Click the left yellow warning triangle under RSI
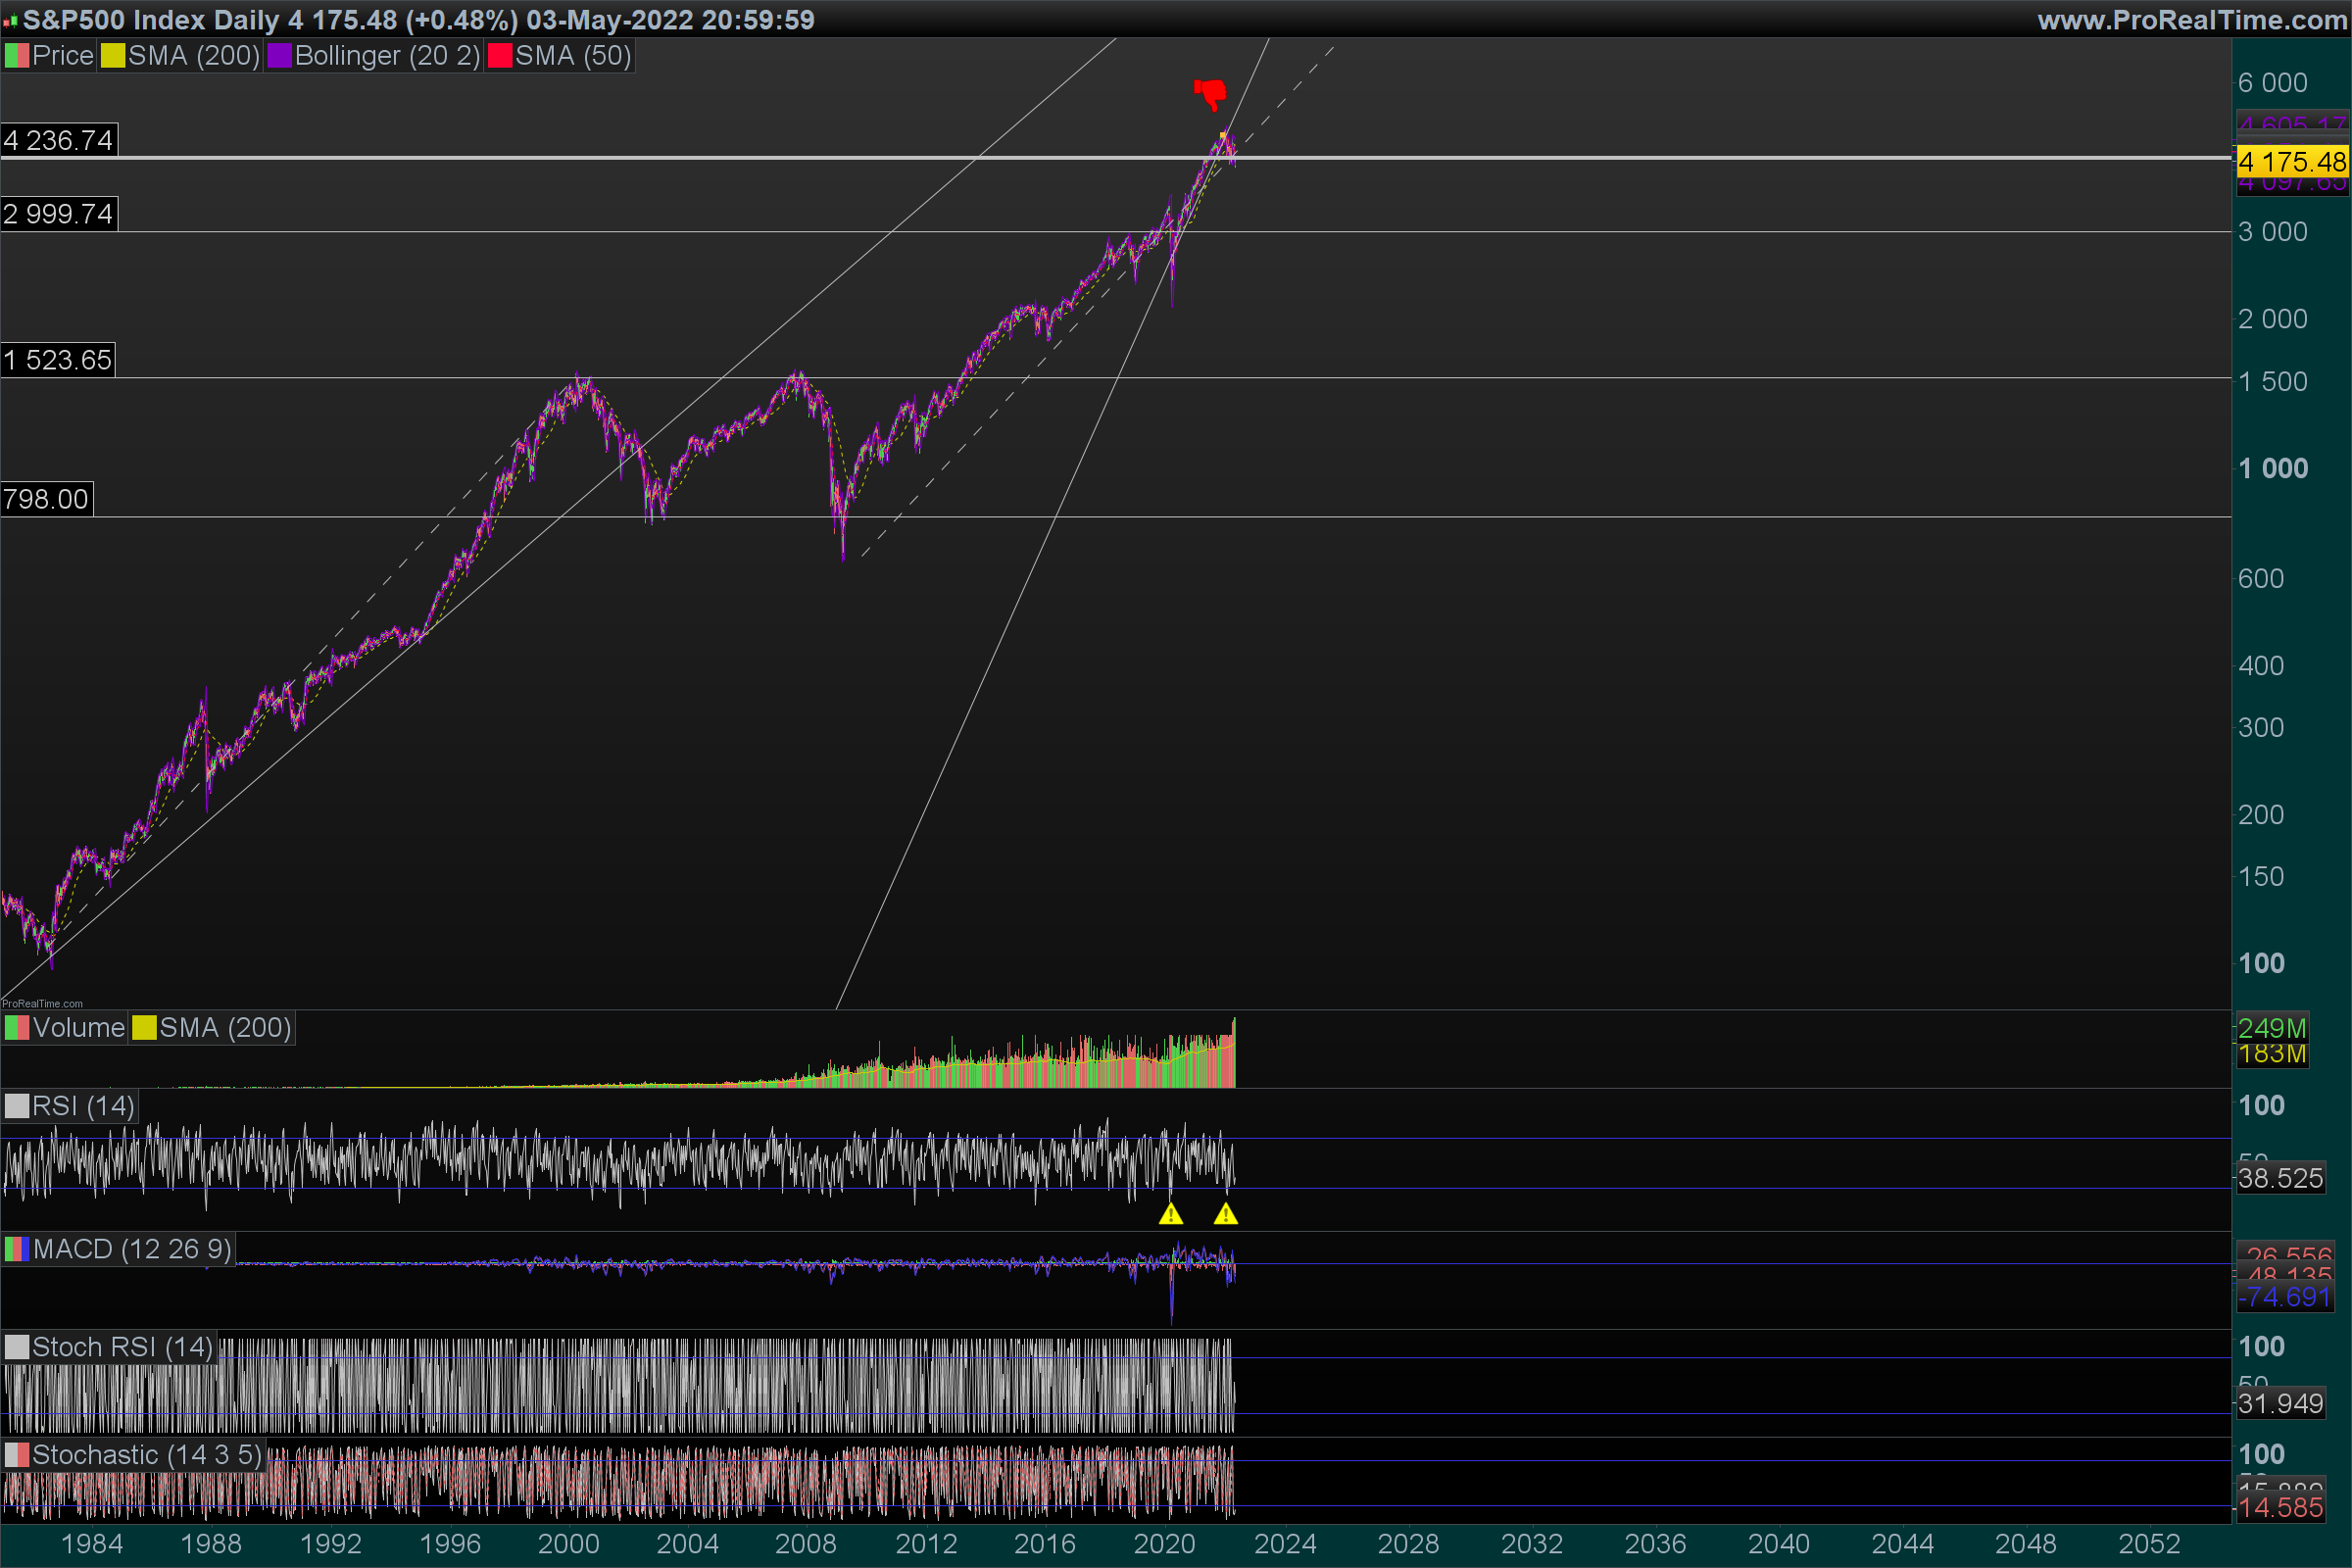The width and height of the screenshot is (2352, 1568). point(1171,1214)
